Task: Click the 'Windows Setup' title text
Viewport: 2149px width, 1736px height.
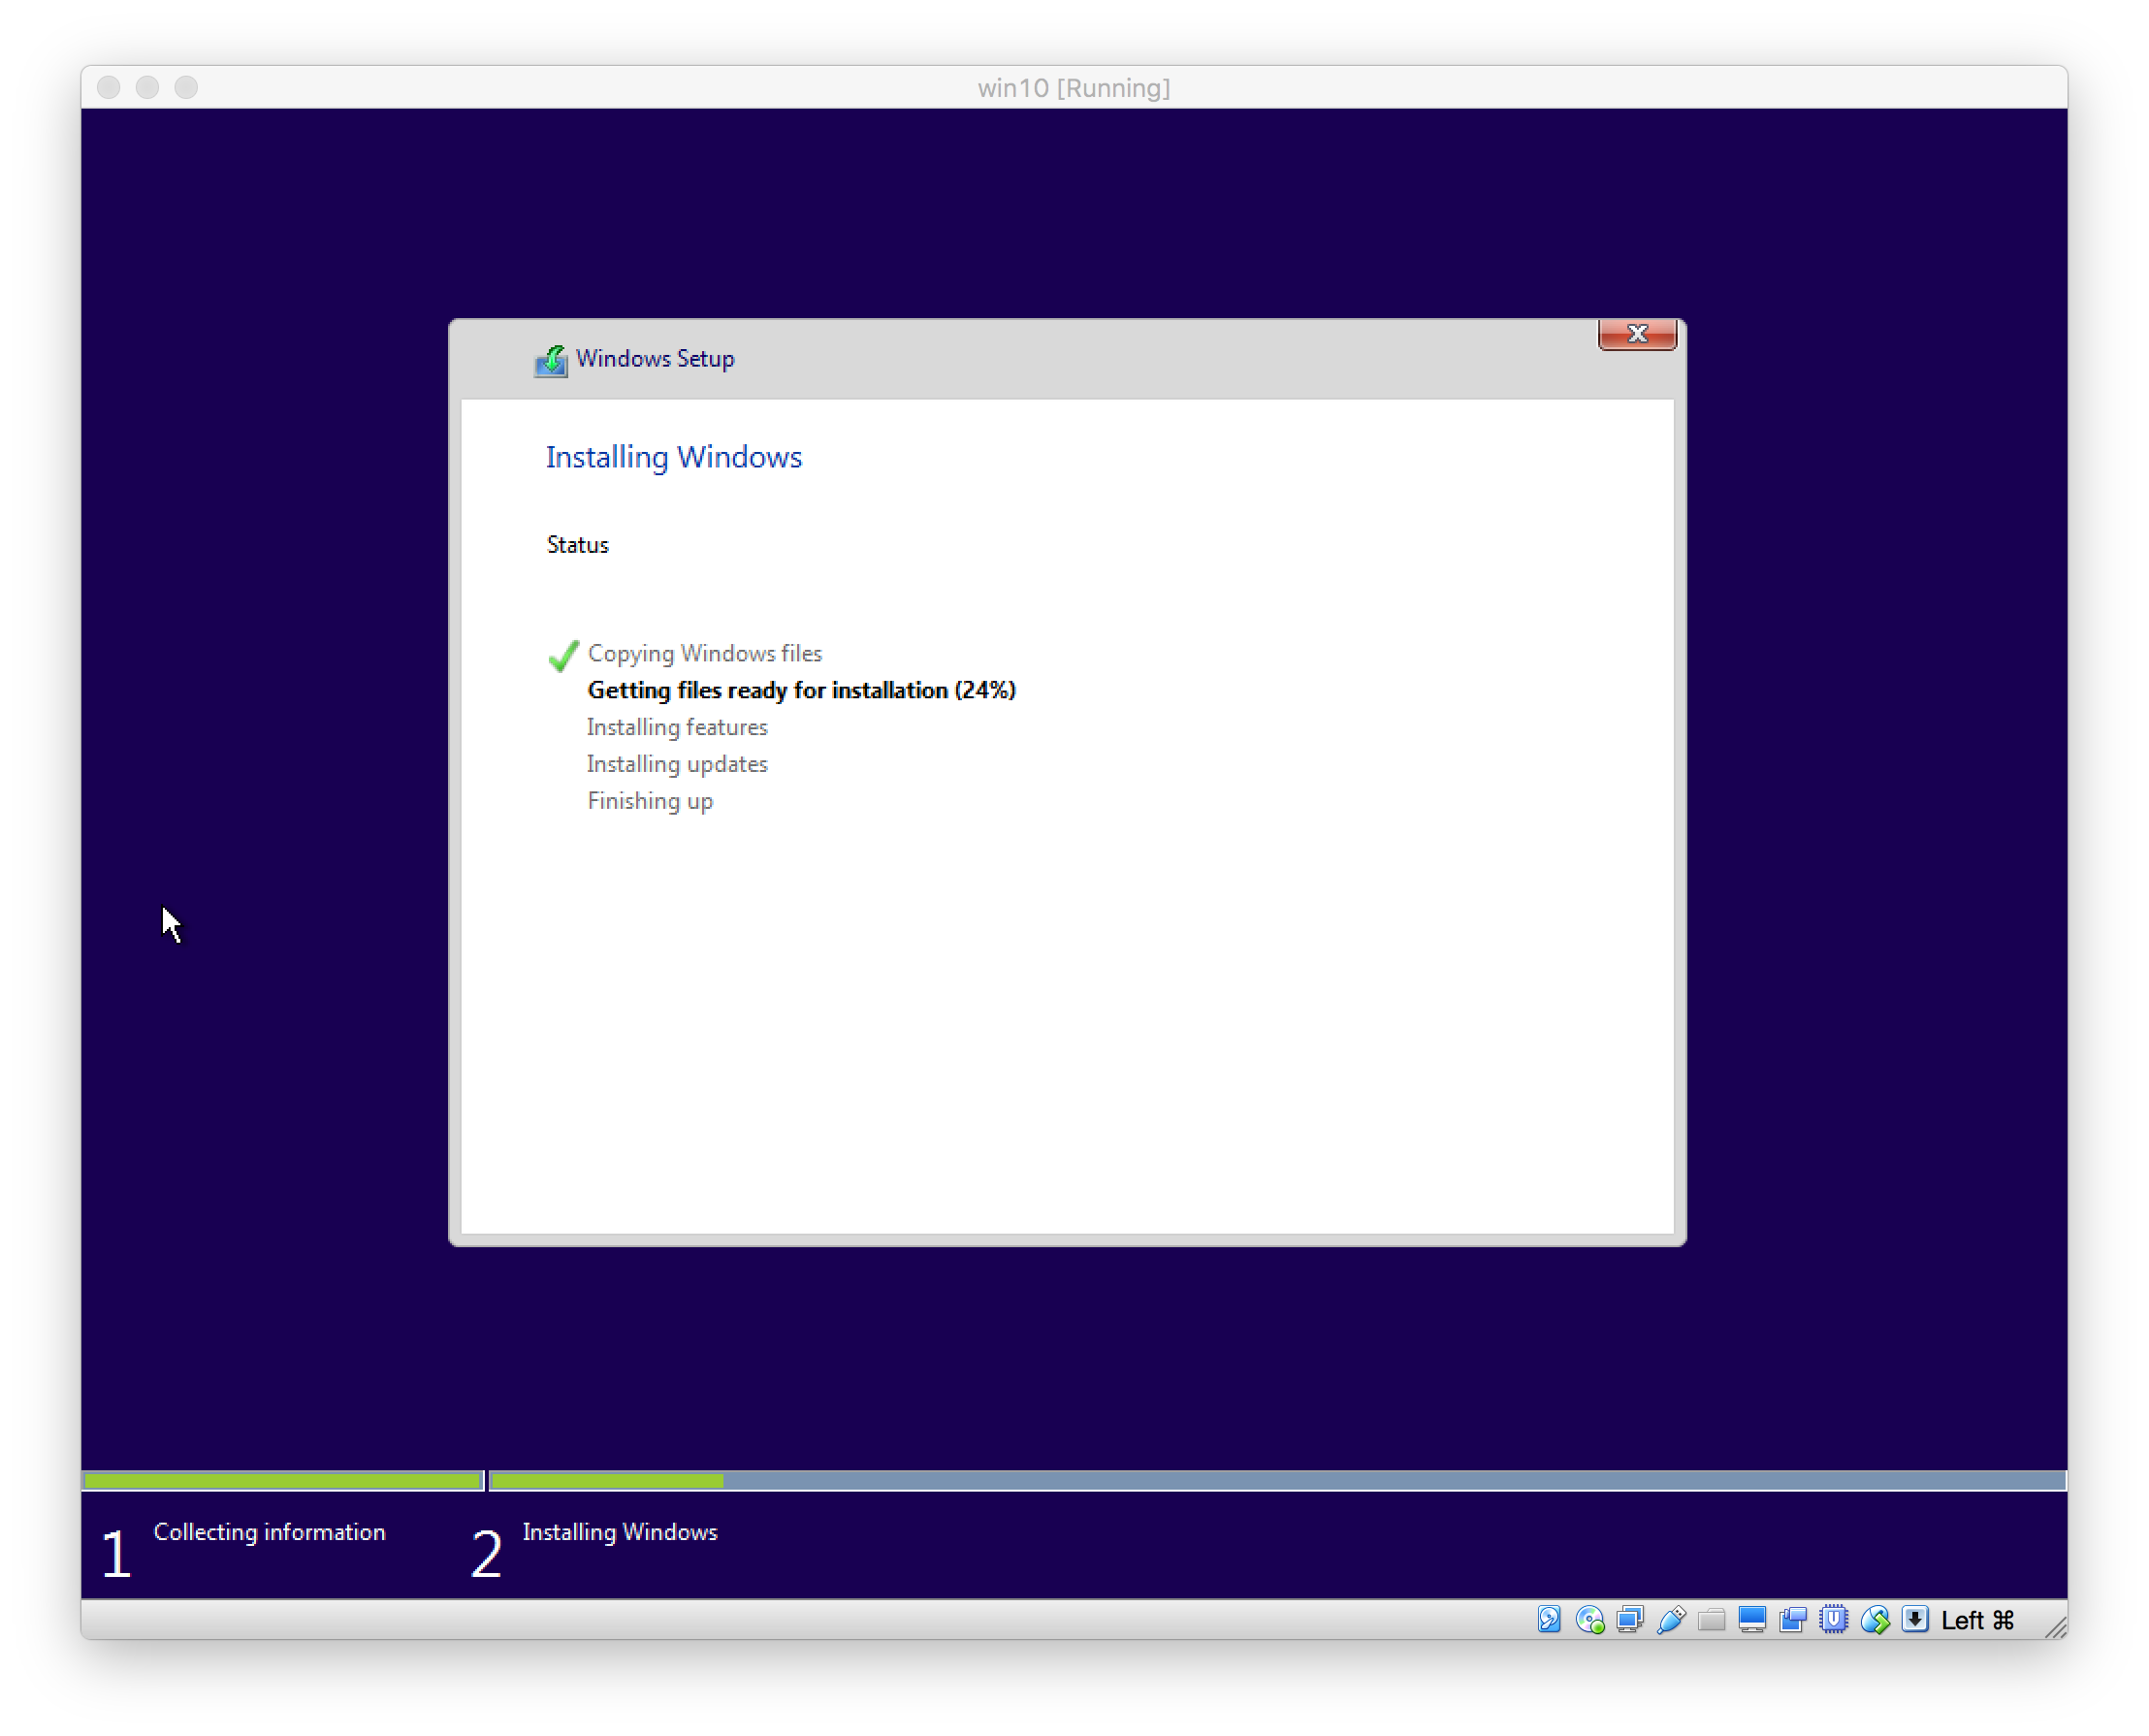Action: [656, 359]
